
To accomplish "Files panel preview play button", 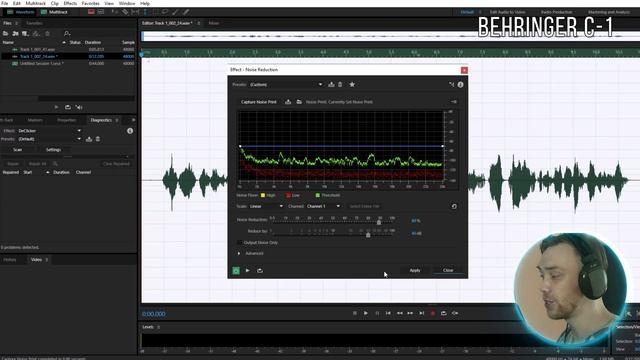I will coord(56,107).
